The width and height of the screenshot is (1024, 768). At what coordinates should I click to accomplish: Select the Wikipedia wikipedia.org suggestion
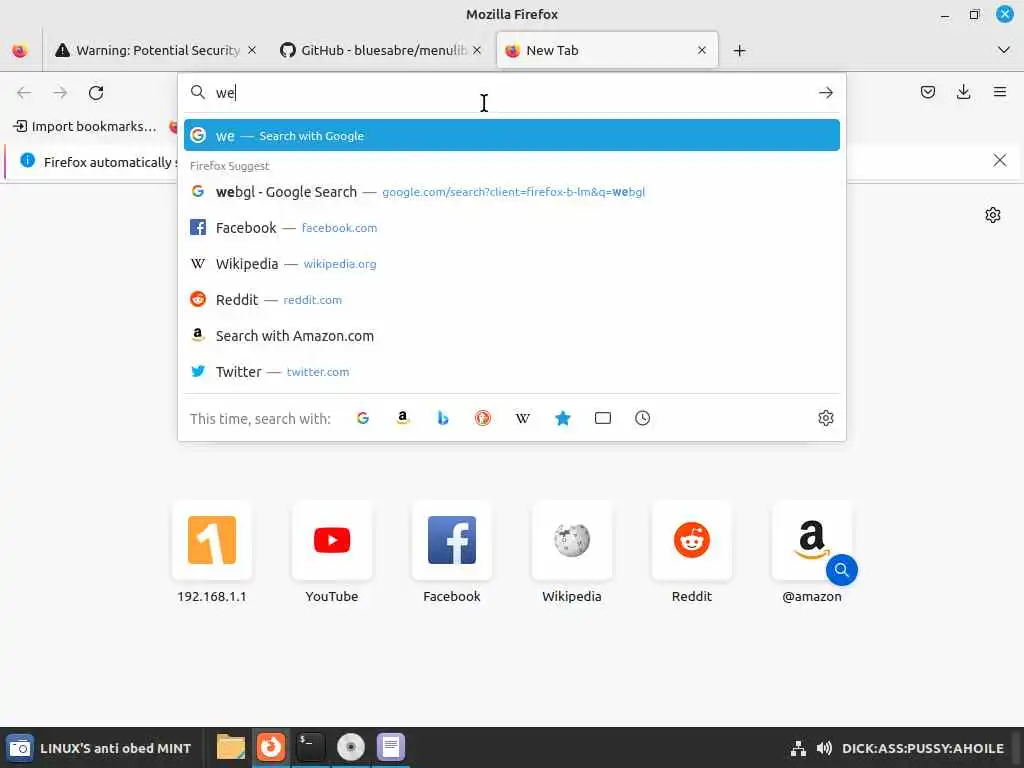[x=511, y=264]
